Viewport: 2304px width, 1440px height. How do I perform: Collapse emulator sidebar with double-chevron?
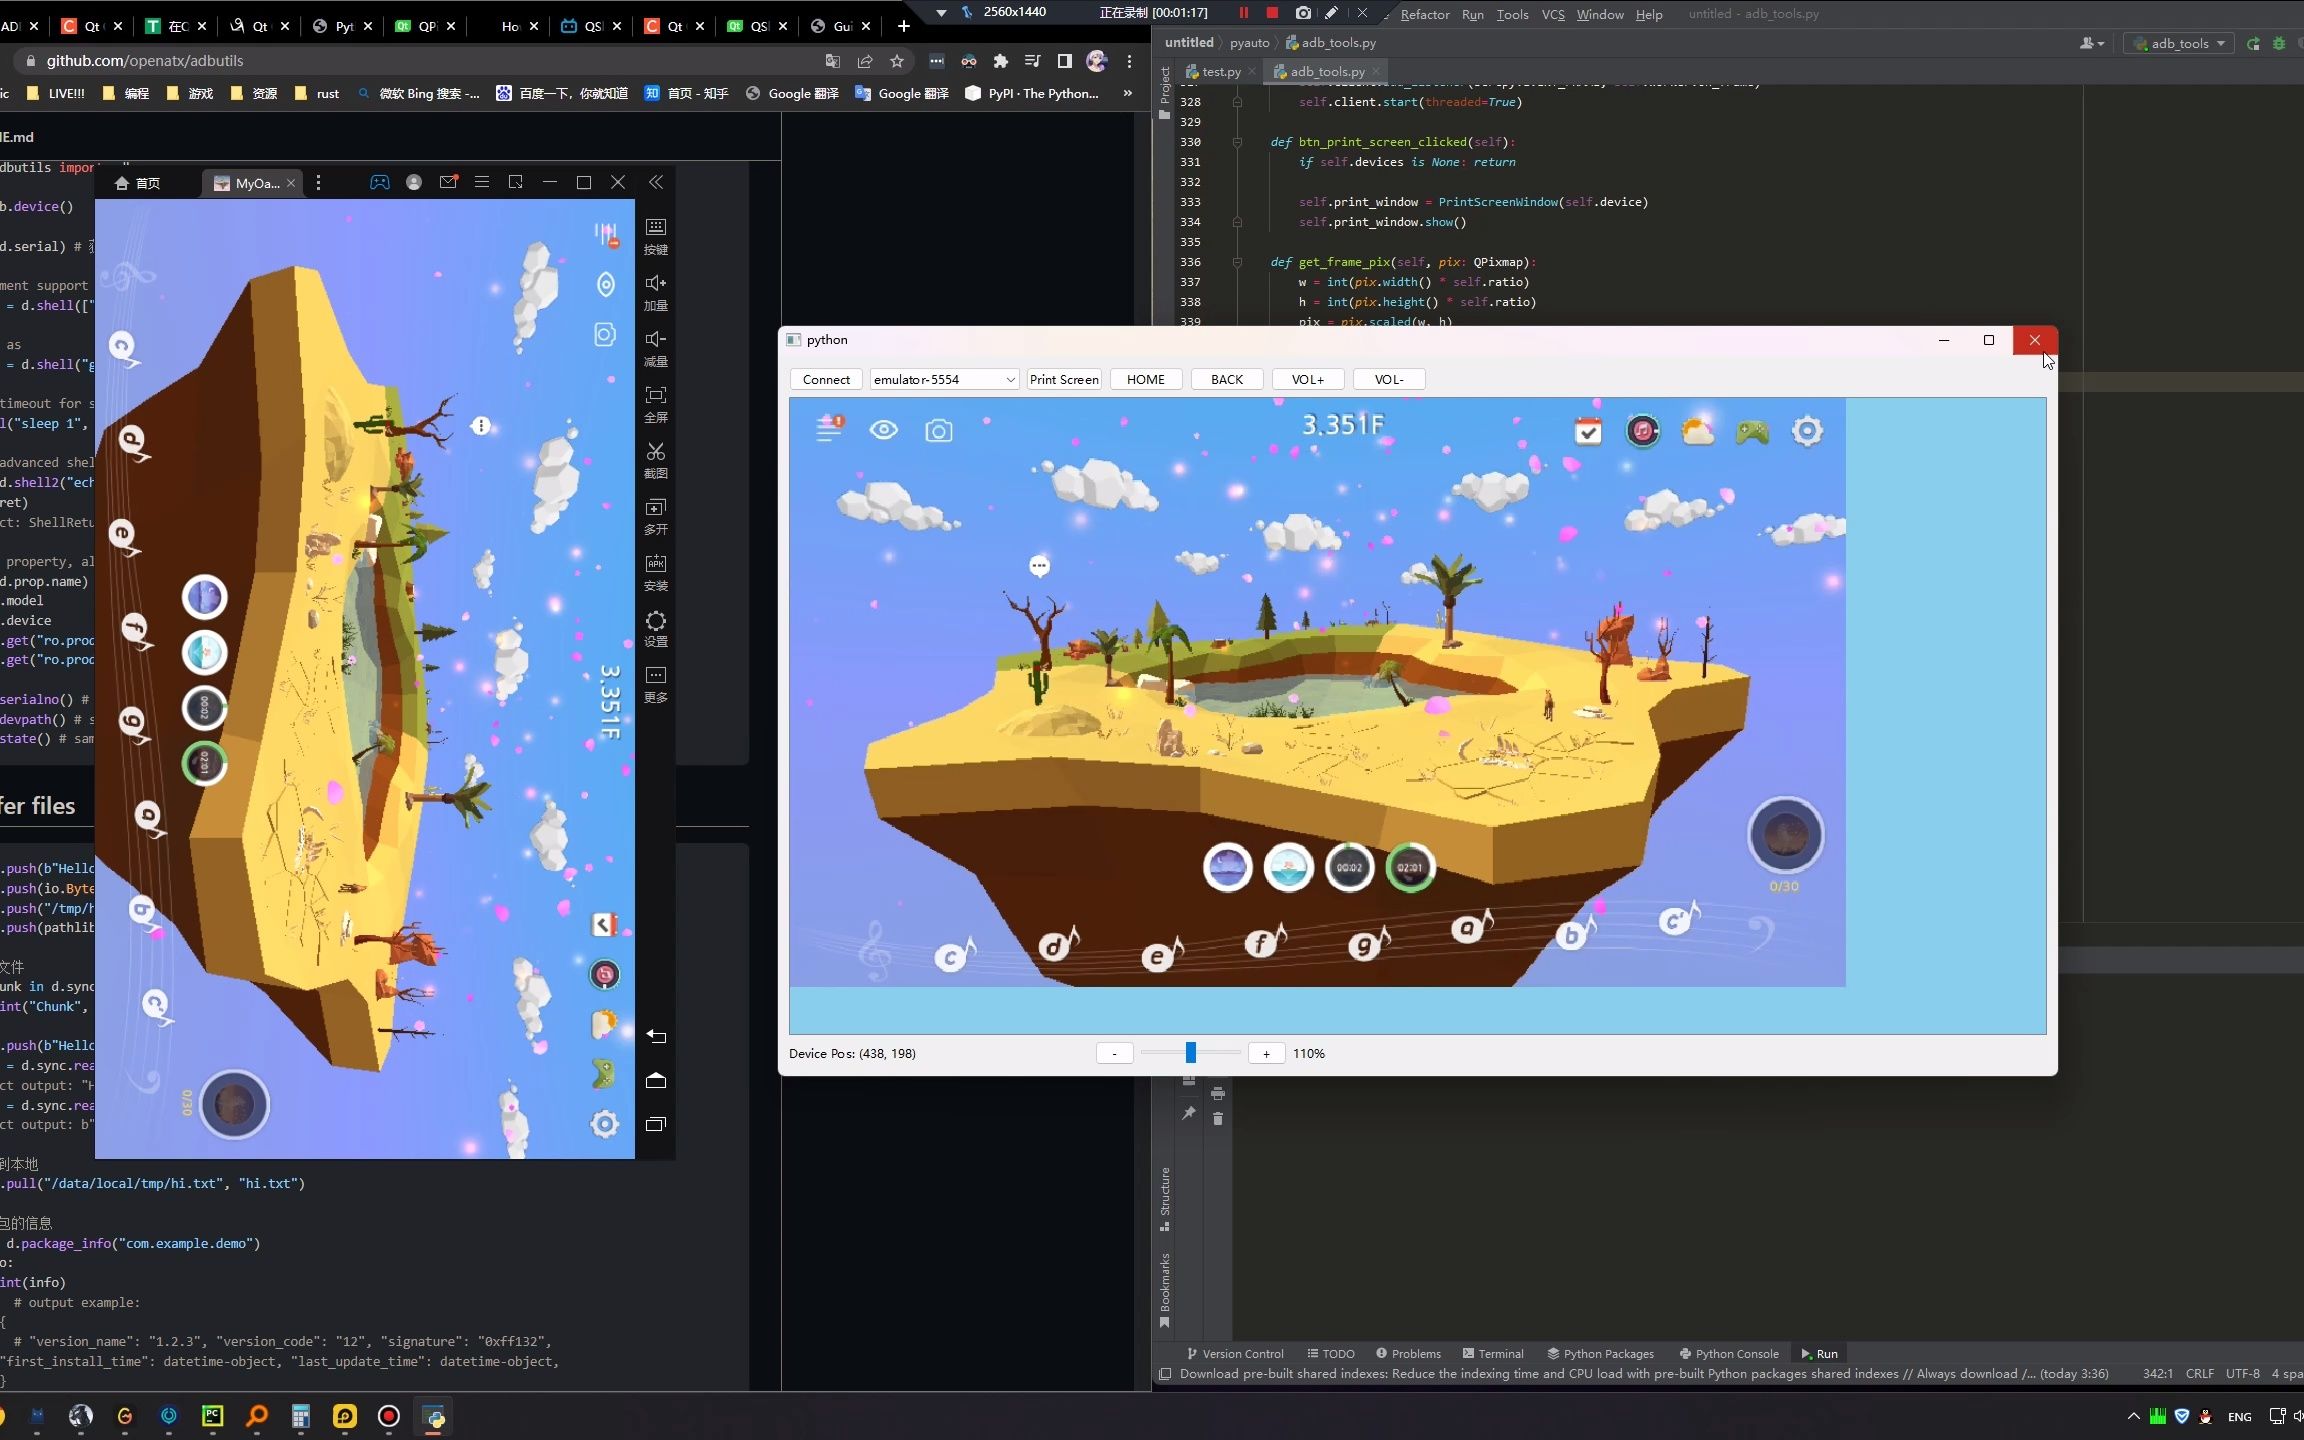[656, 182]
